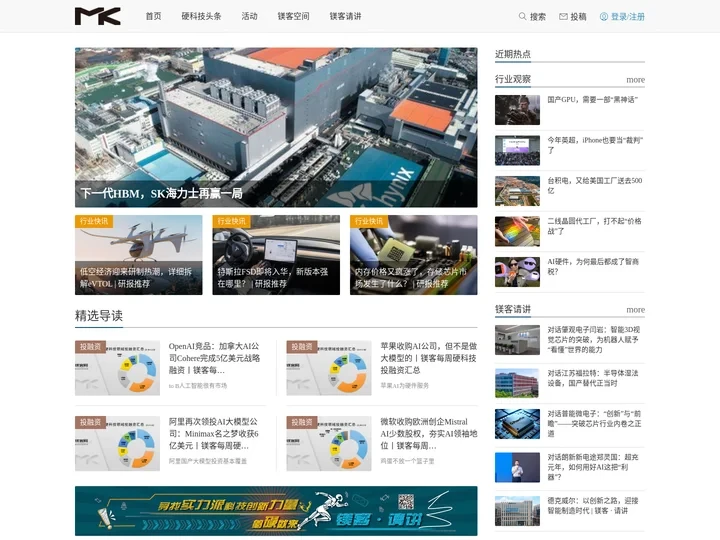720x540 pixels.
Task: Click more beside 行业观察
Action: pyautogui.click(x=636, y=79)
